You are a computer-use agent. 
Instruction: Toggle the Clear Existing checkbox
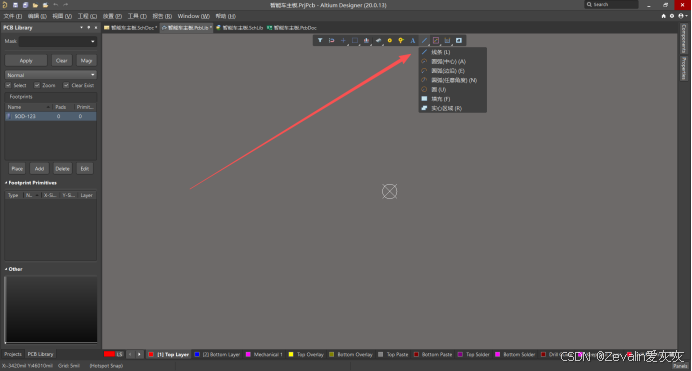(x=66, y=85)
